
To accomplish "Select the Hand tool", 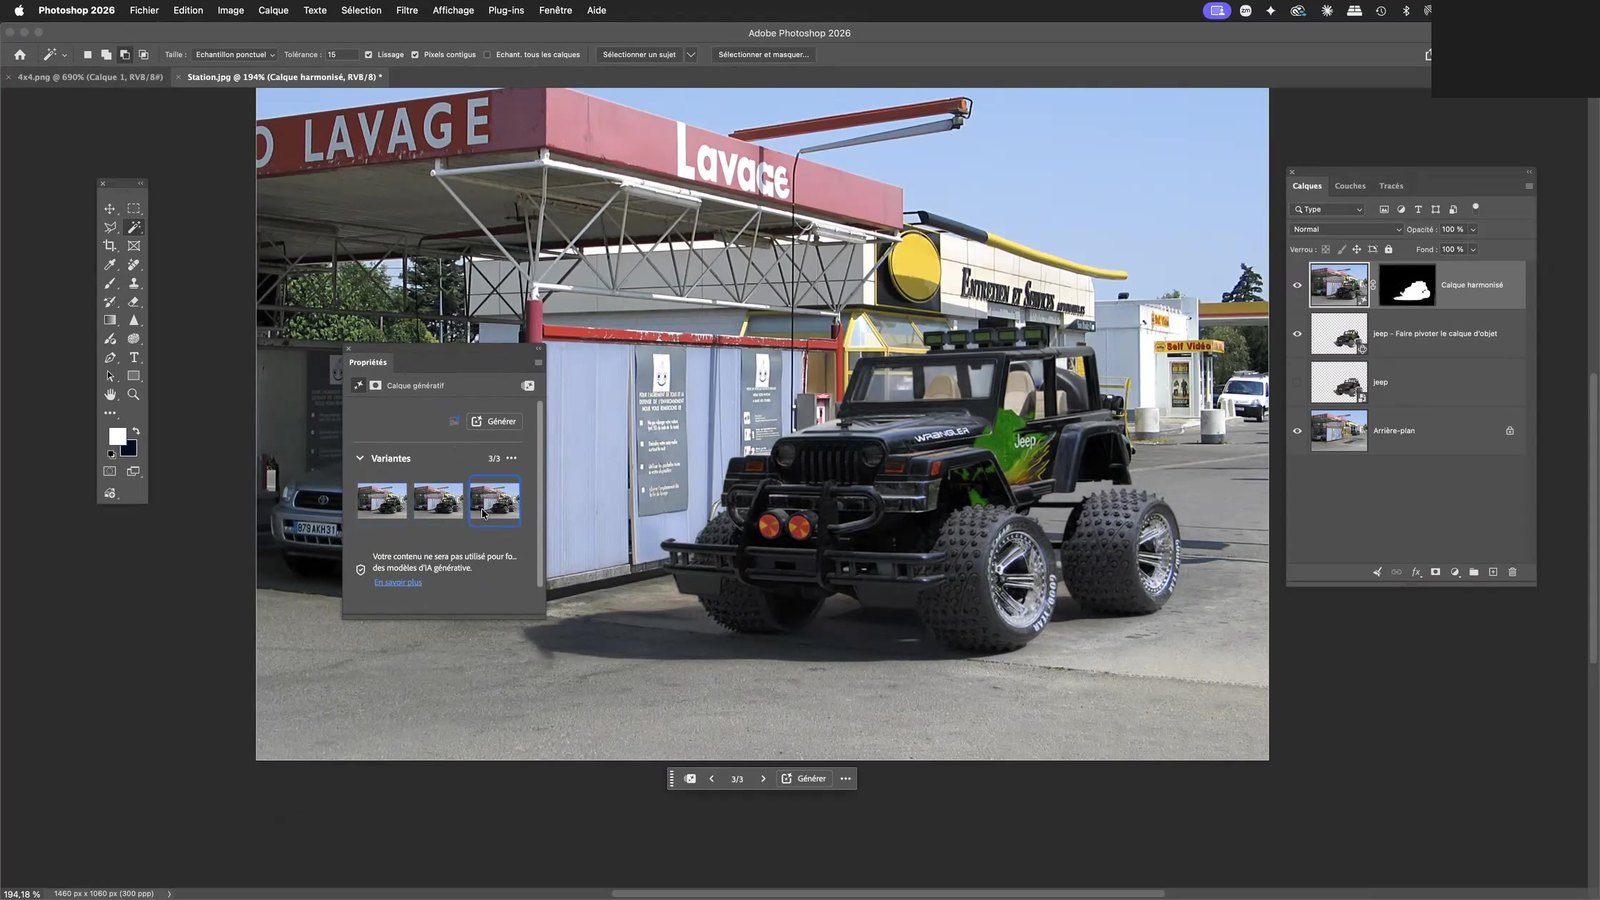I will [x=110, y=394].
